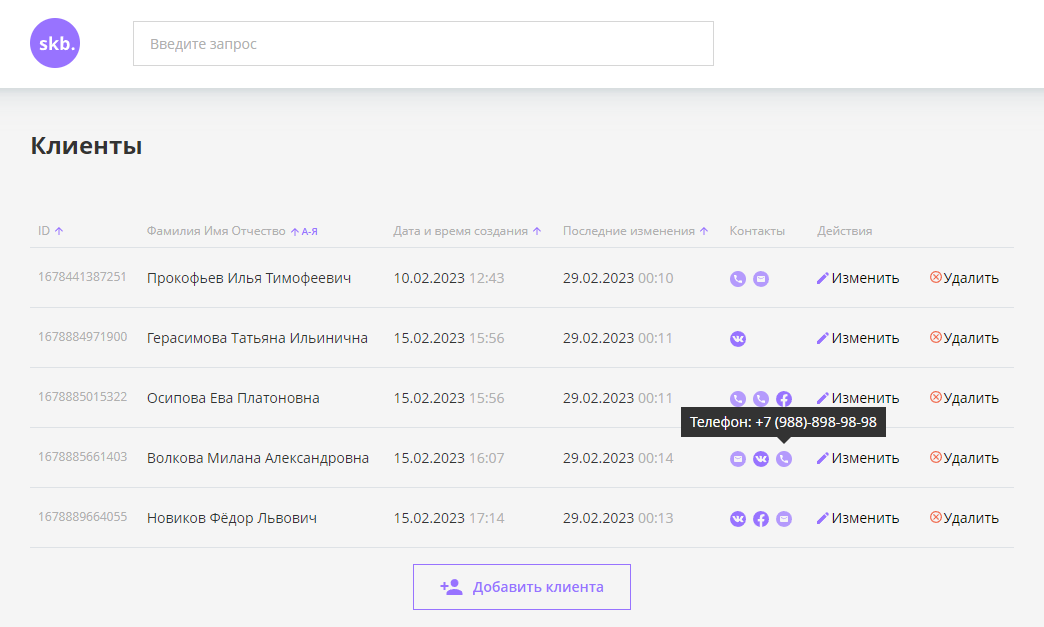
Task: Click the email icon for Новиков Фёдор
Action: (x=784, y=519)
